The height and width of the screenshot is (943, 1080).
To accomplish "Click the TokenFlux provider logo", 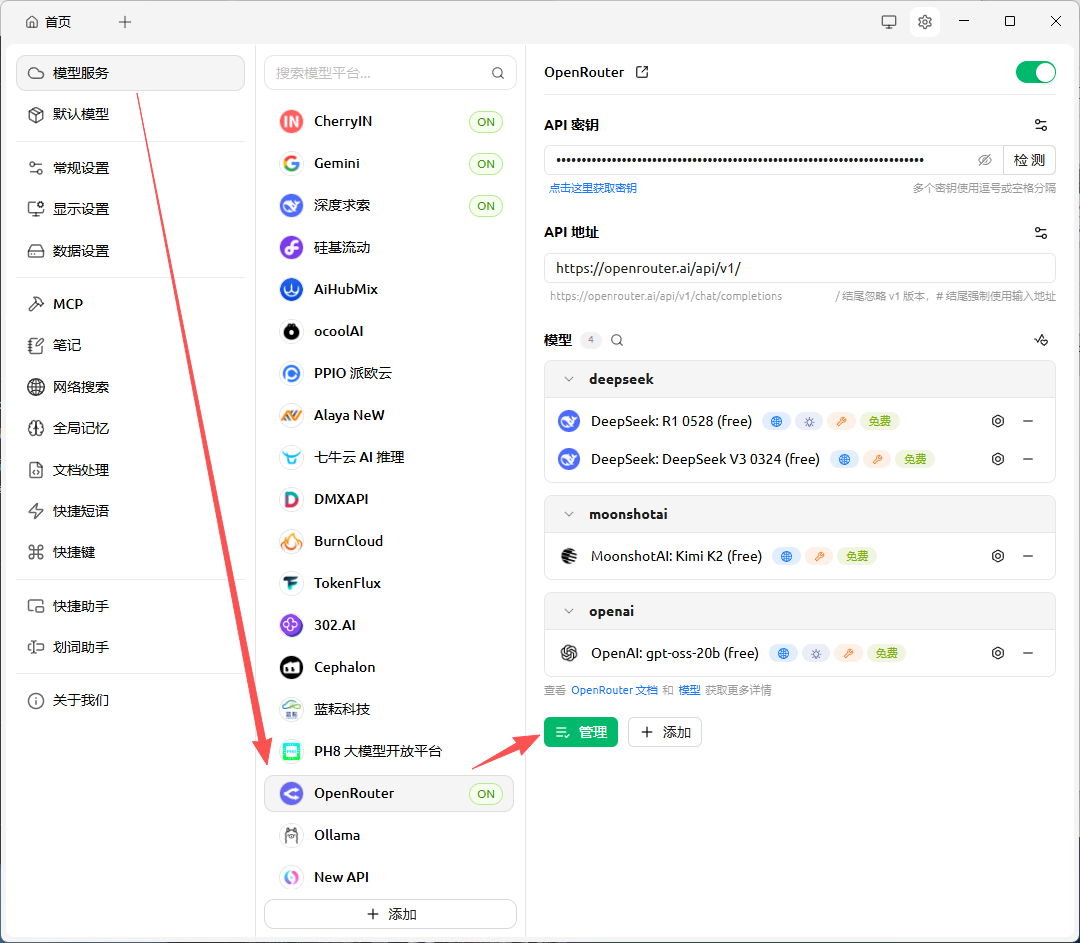I will click(291, 583).
